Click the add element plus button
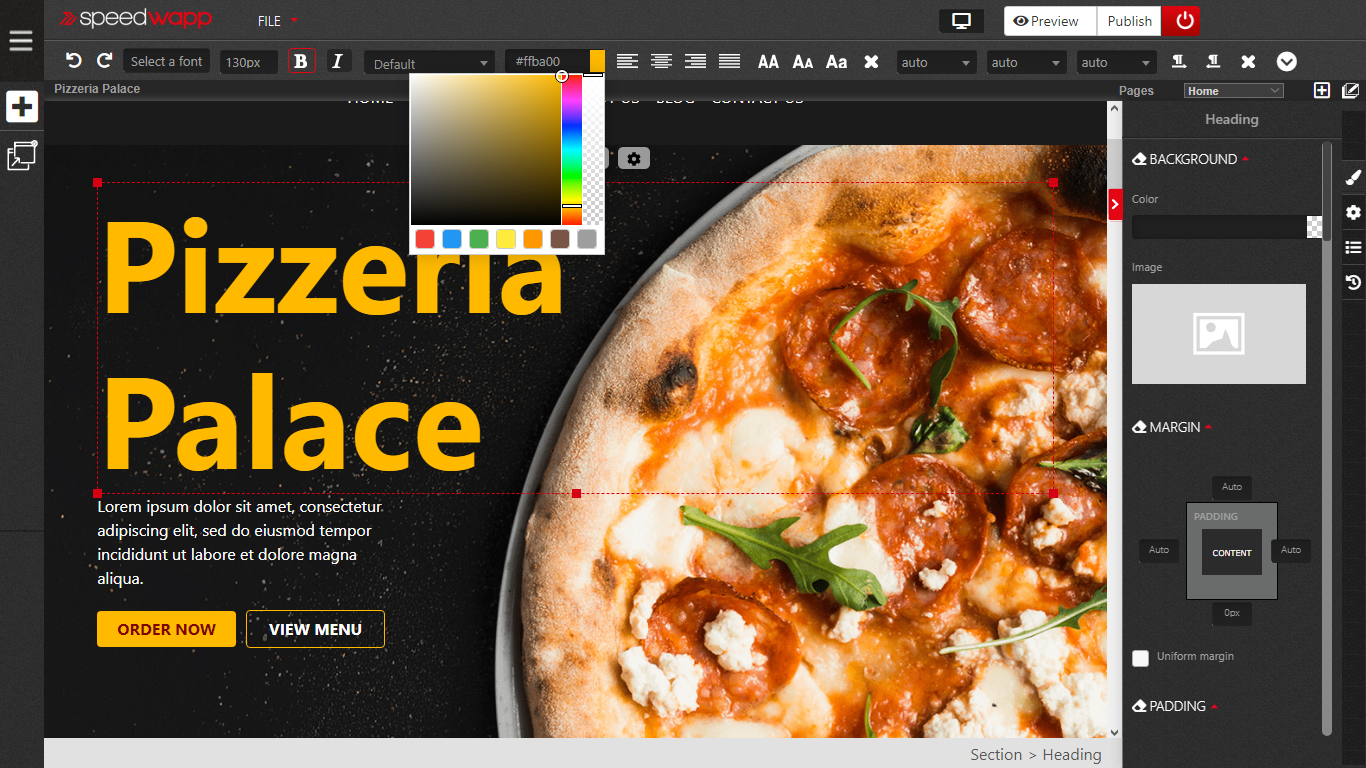The image size is (1366, 768). tap(22, 106)
